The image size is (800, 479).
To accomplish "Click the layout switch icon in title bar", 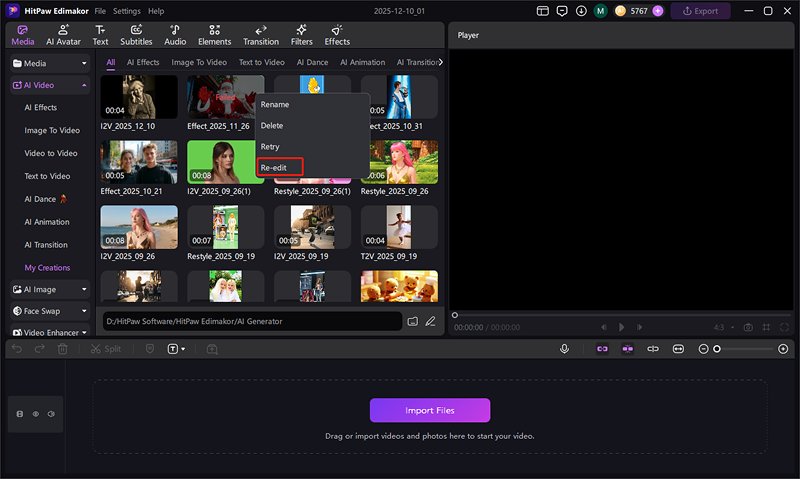I will tap(543, 11).
